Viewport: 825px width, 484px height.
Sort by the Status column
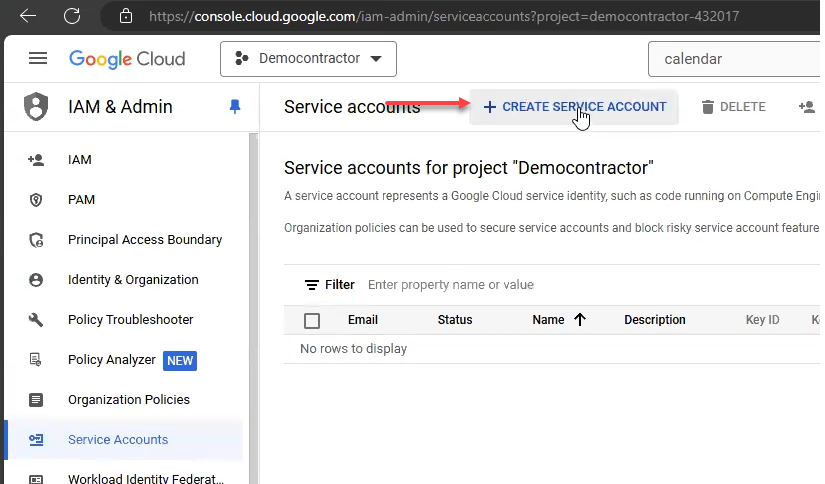[455, 320]
